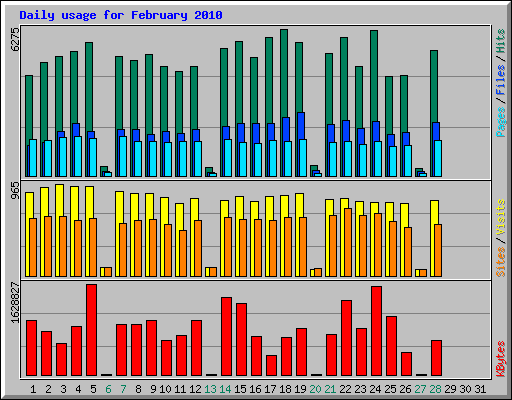Viewport: 512px width, 400px height.
Task: Select the '6275' axis value
Action: 15,39
